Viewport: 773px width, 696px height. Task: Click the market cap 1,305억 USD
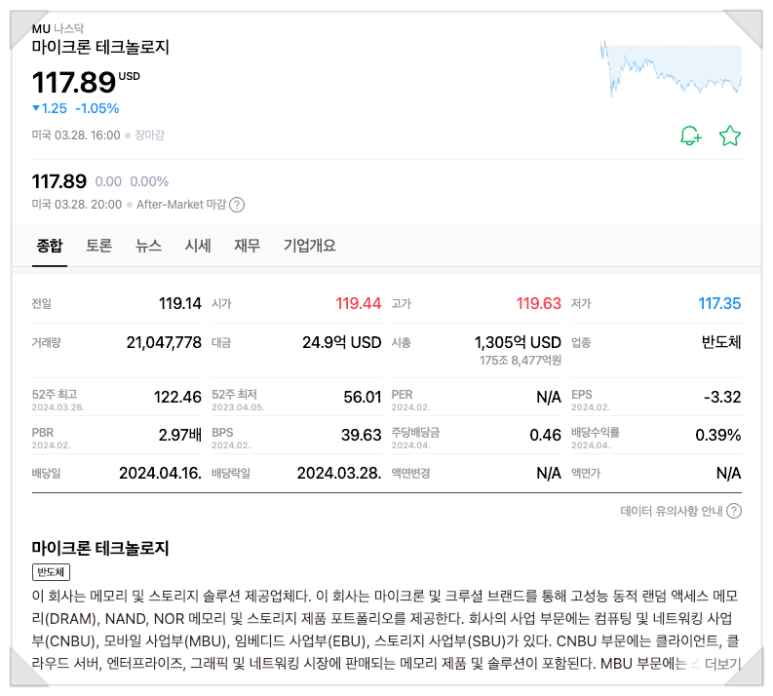point(518,343)
